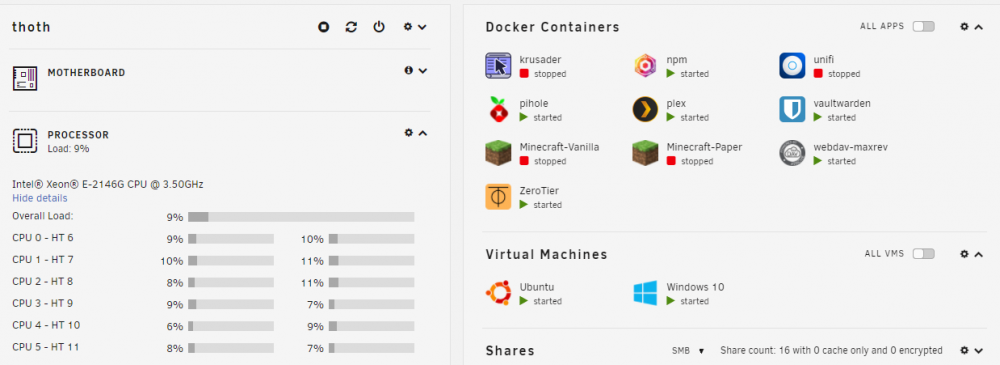Click the Minecraft-Paper name text
The height and width of the screenshot is (365, 1000).
pos(704,147)
